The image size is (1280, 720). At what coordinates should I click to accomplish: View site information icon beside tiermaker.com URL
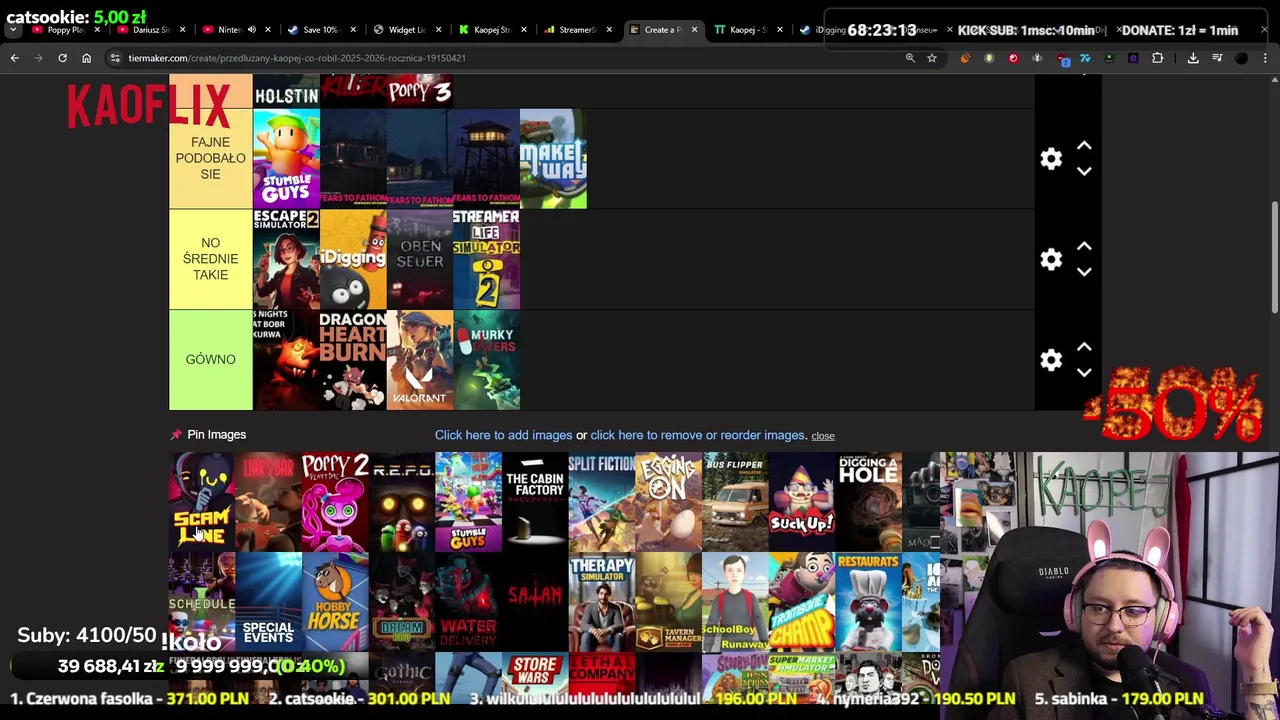115,58
